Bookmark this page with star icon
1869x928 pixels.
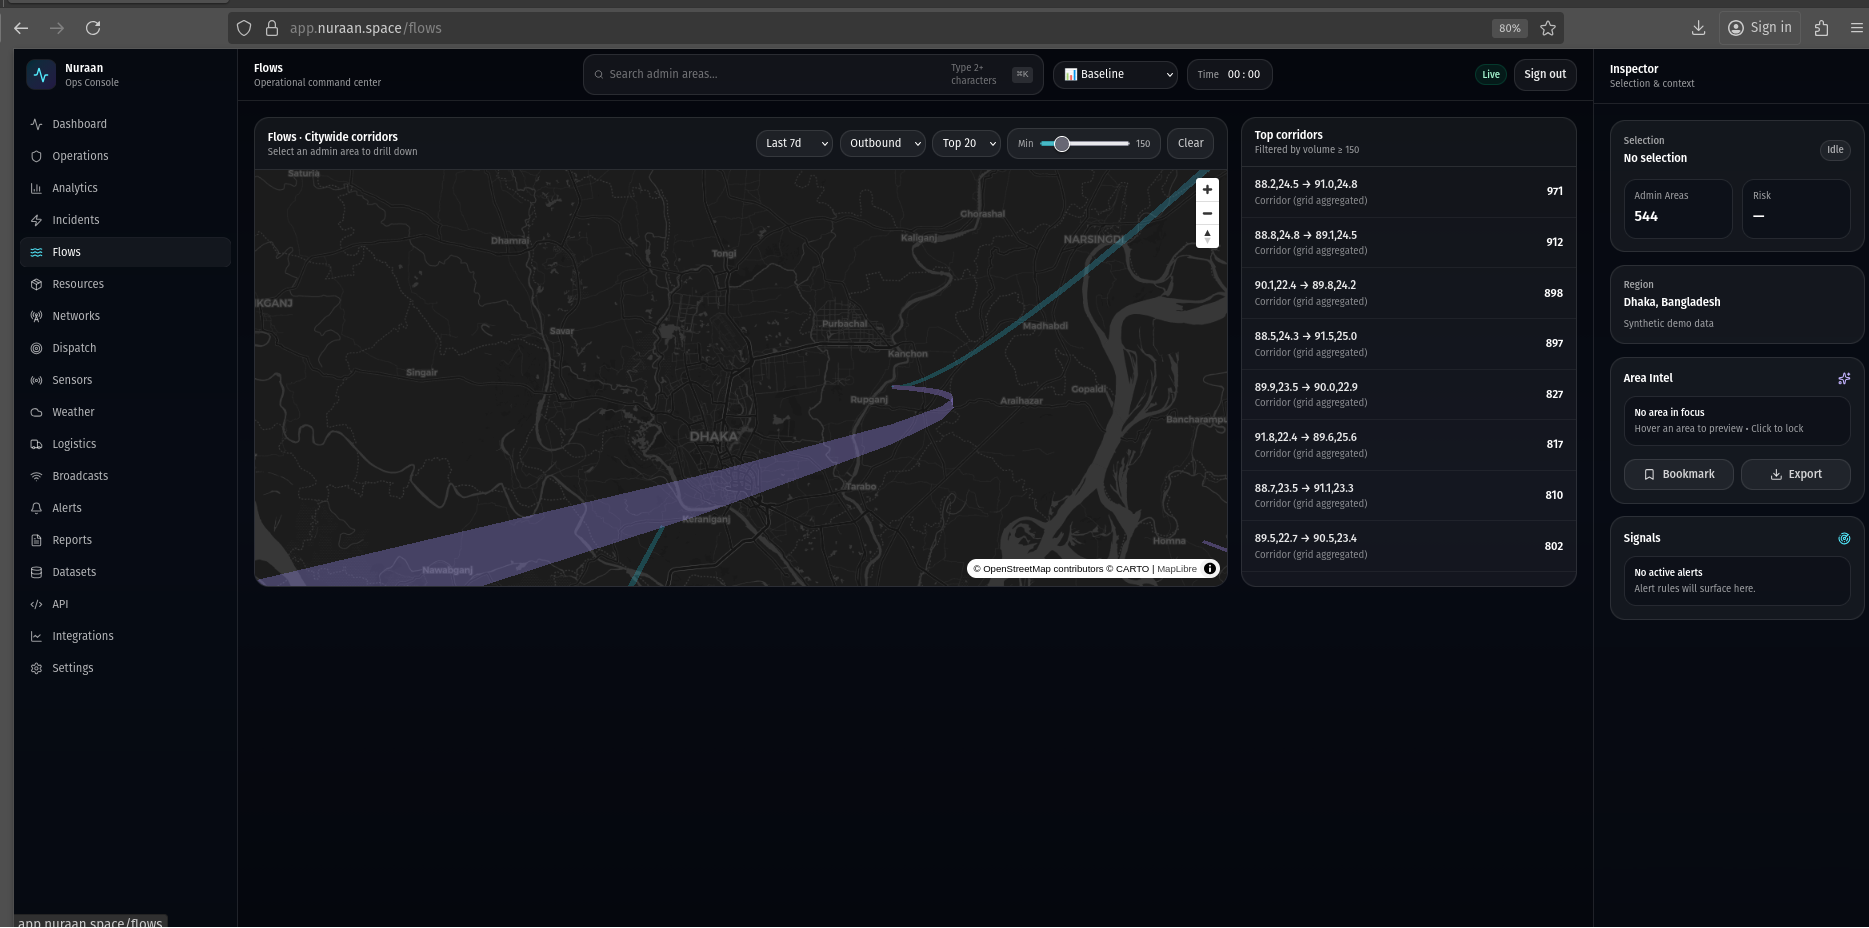(x=1548, y=28)
